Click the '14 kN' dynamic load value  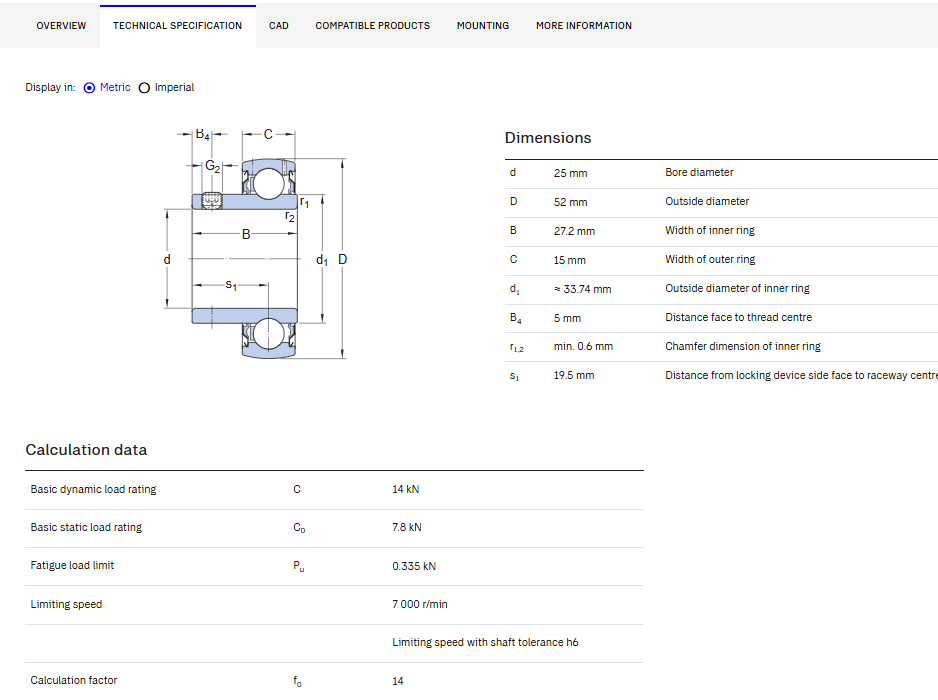(406, 489)
